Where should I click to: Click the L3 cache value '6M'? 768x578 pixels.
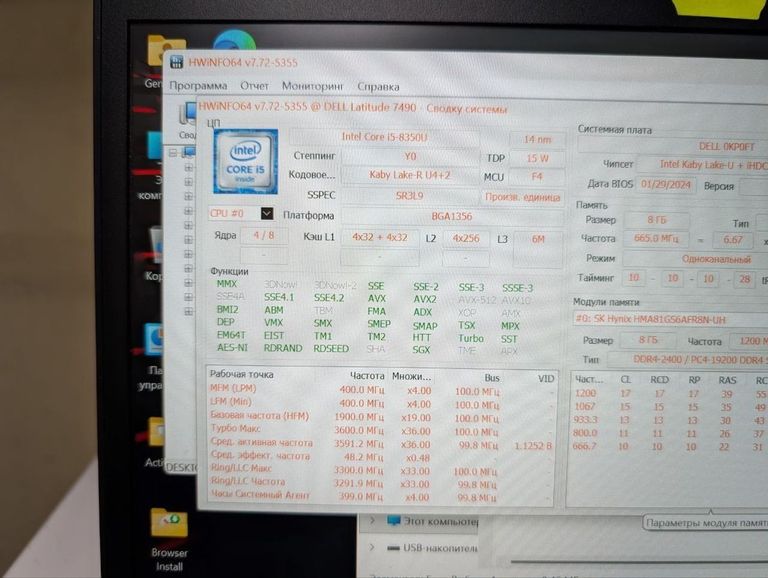pos(538,239)
